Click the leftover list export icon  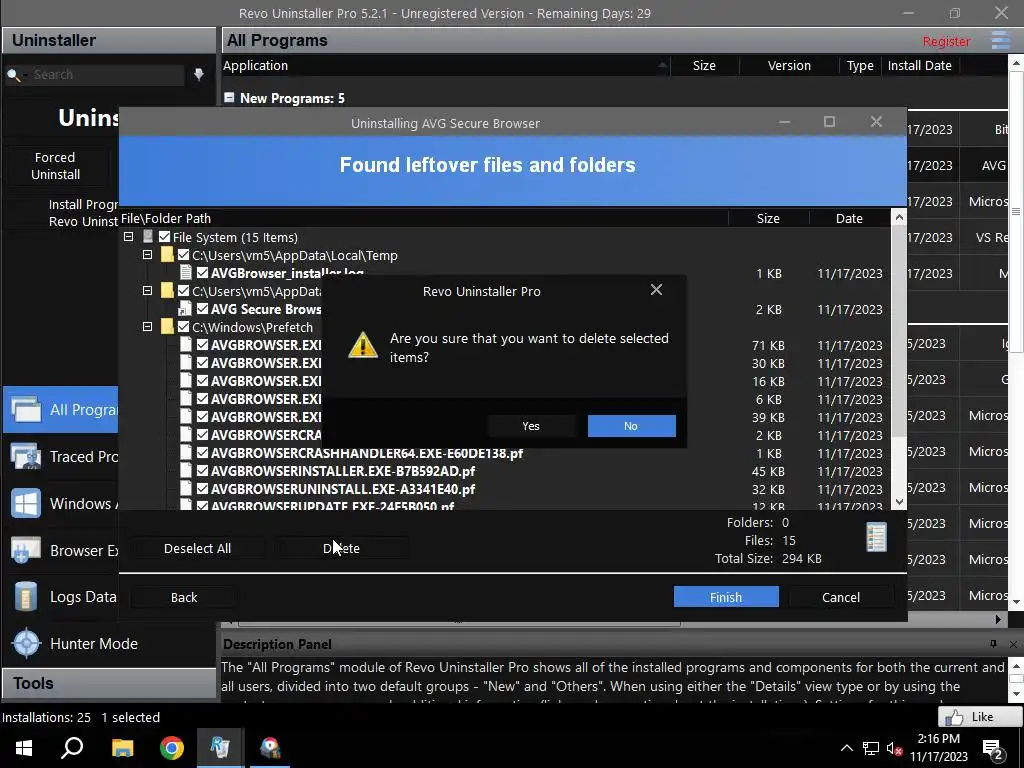(876, 537)
